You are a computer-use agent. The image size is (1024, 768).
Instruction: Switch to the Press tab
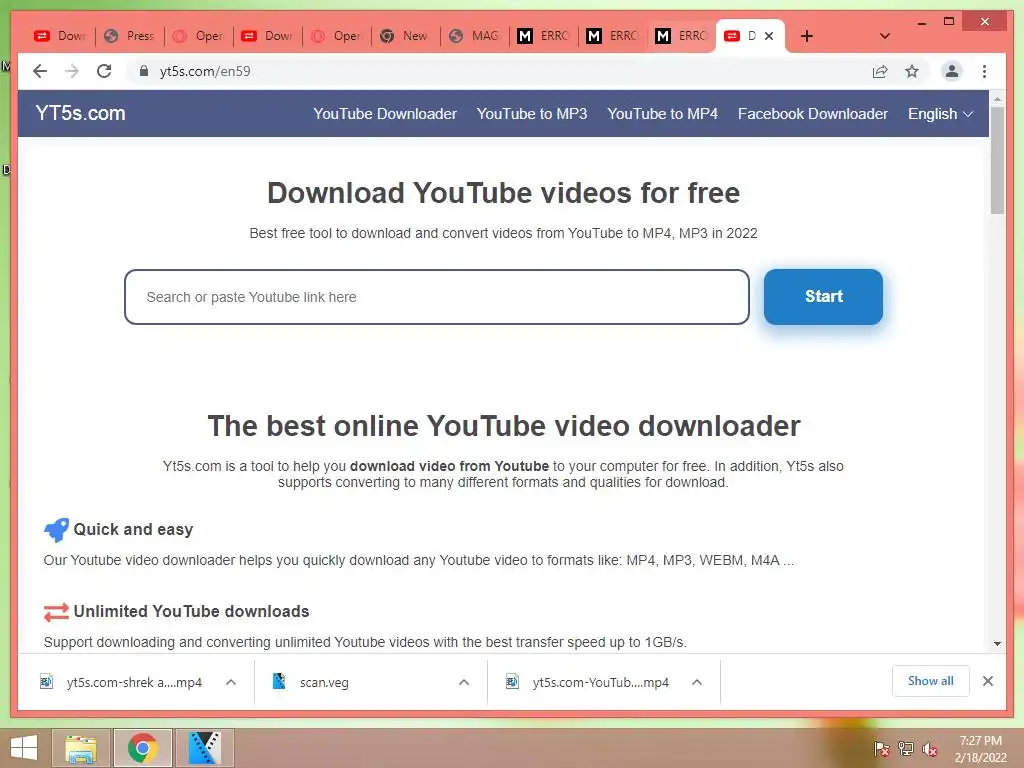click(x=129, y=36)
